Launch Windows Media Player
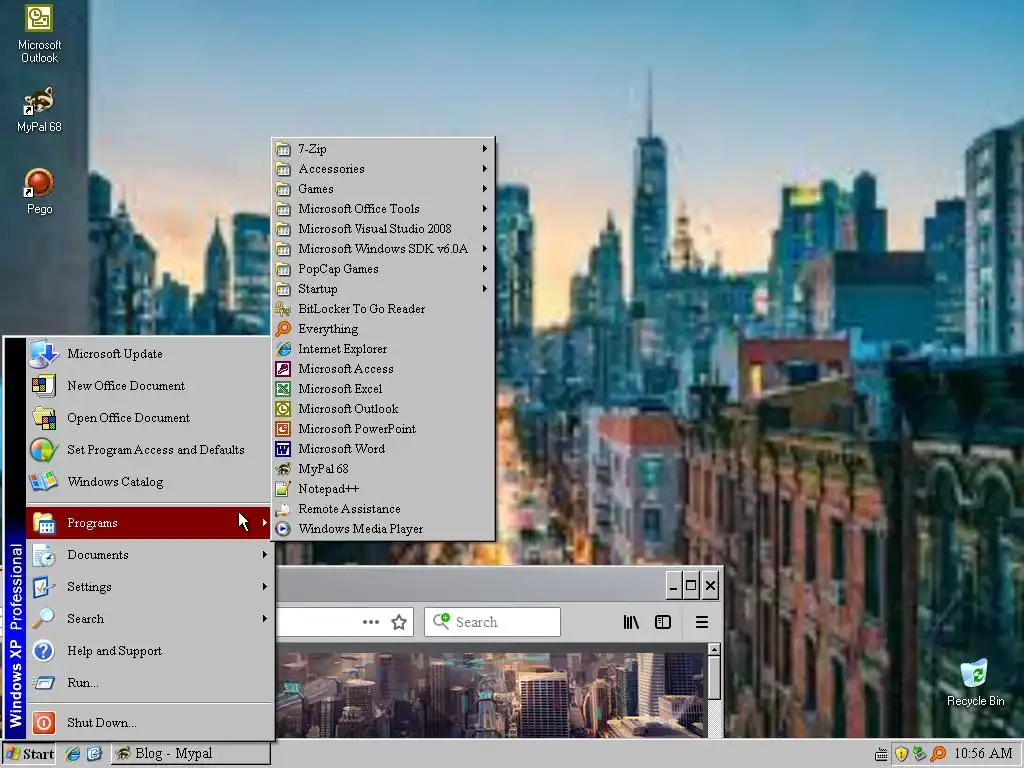Viewport: 1024px width, 768px height. [383, 529]
